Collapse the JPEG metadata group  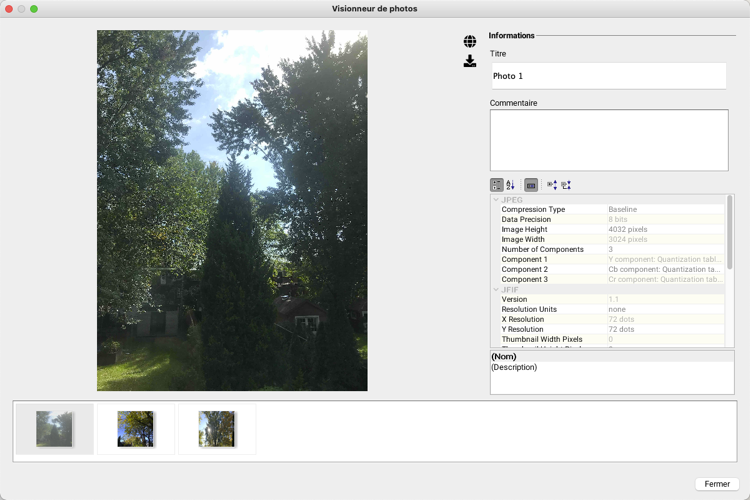(x=496, y=200)
